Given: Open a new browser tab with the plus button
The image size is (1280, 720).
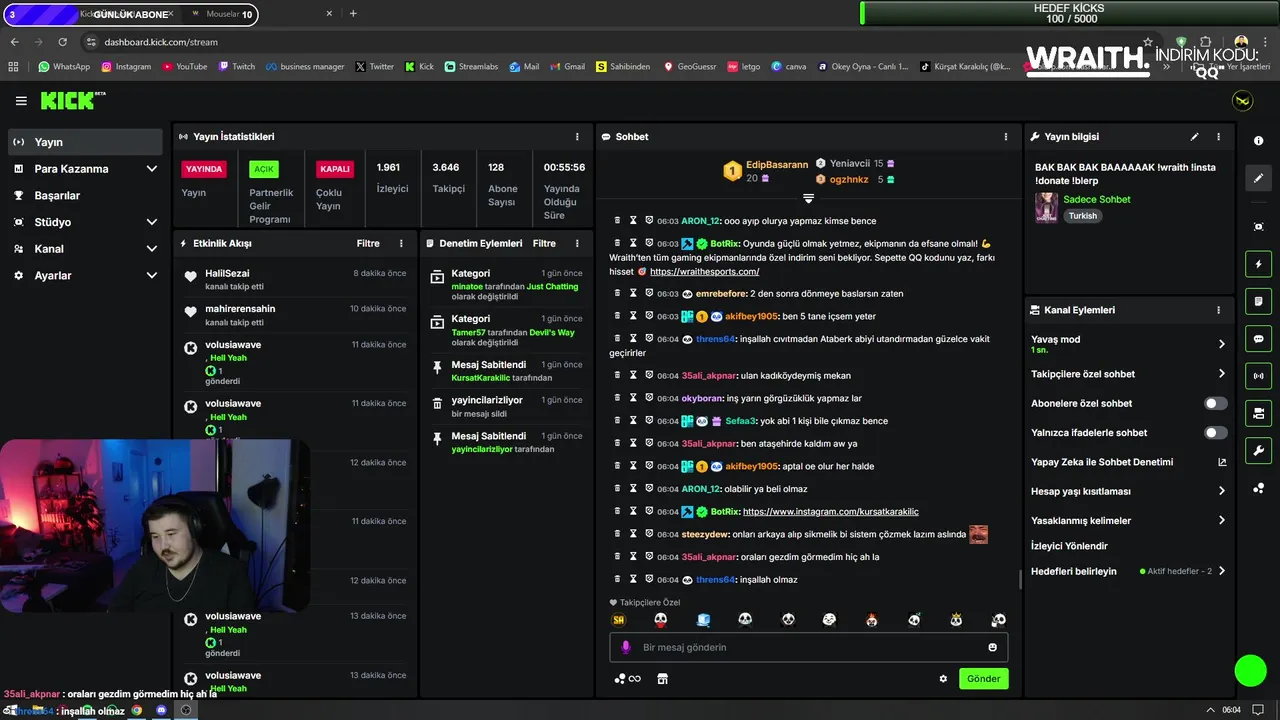Looking at the screenshot, I should point(353,14).
